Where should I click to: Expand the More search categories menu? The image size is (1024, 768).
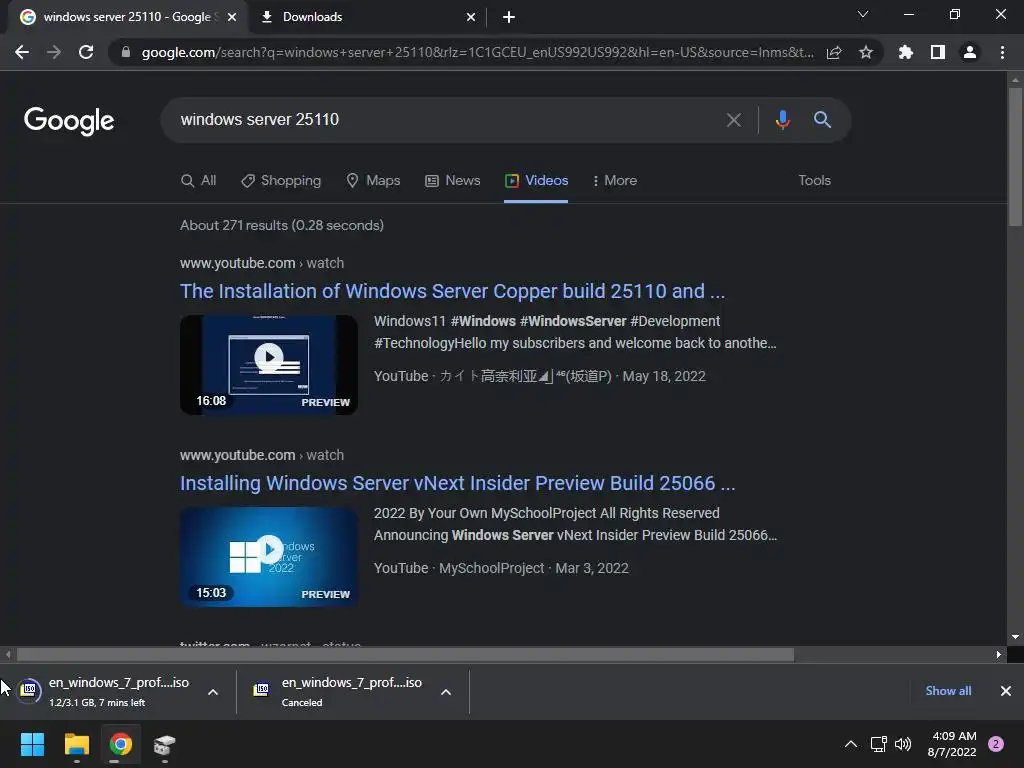point(615,181)
